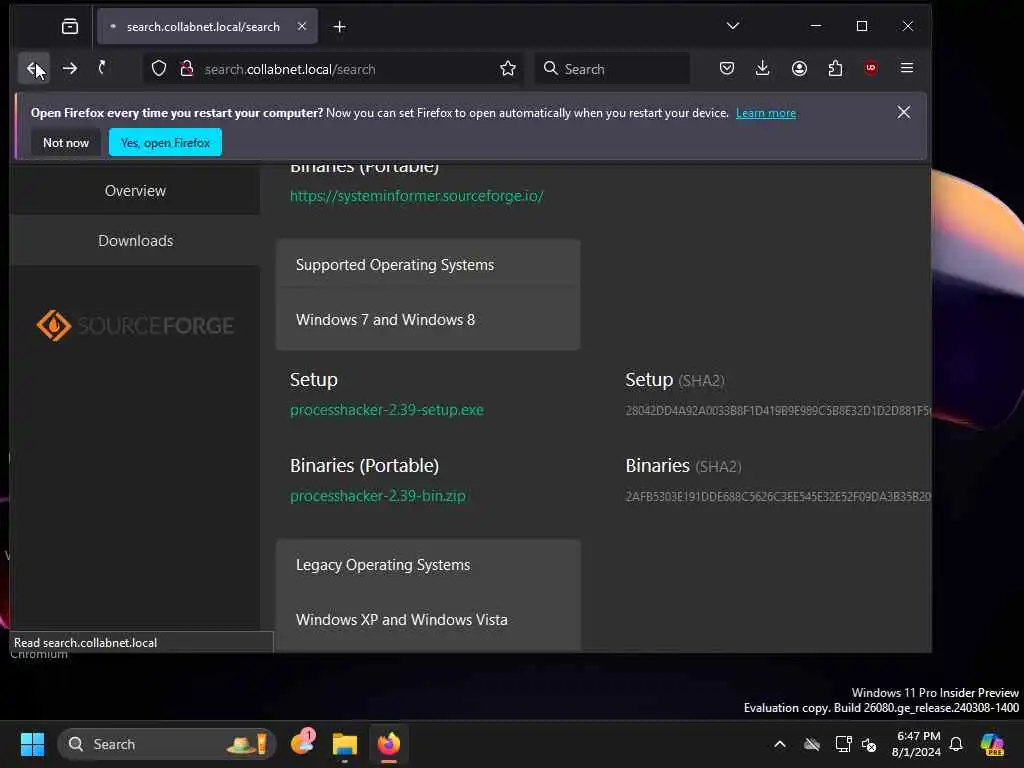Switch to the Downloads sidebar item
The height and width of the screenshot is (768, 1024).
135,240
